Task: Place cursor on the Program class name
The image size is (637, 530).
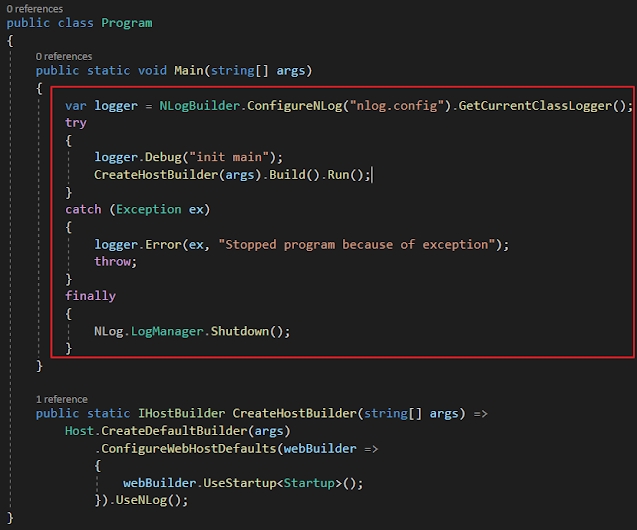Action: pyautogui.click(x=127, y=22)
